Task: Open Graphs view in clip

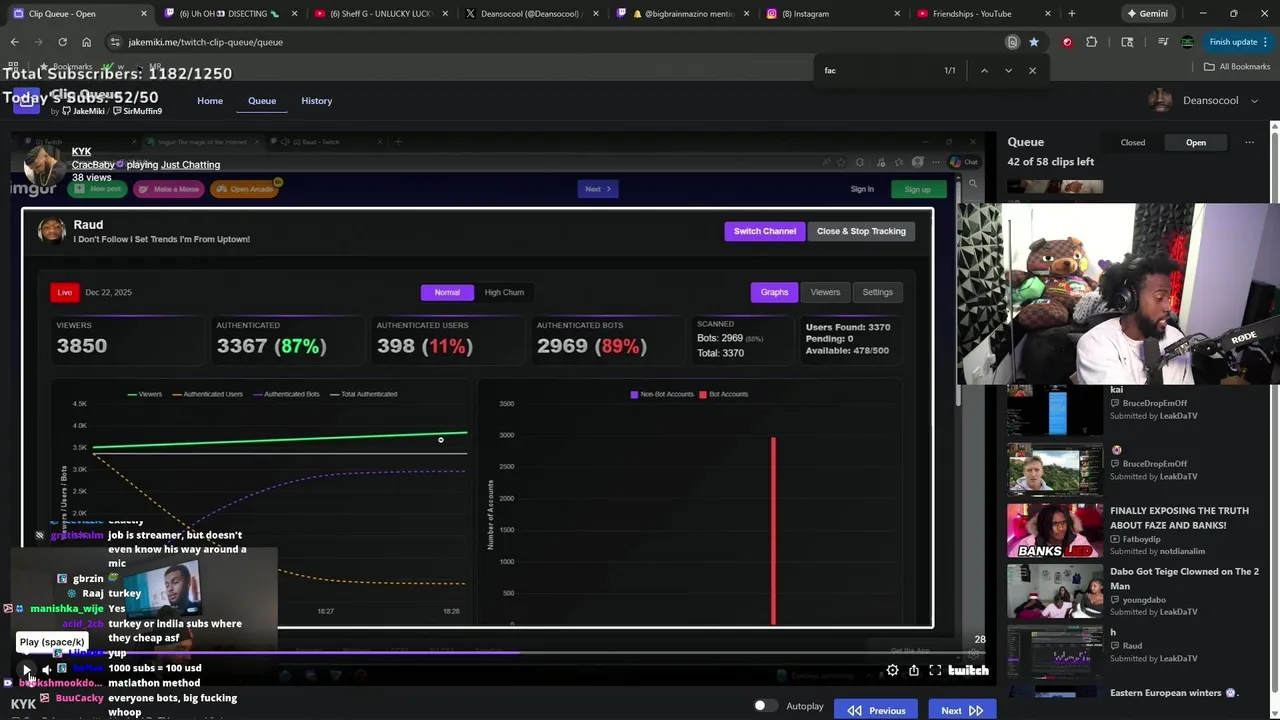Action: [774, 292]
